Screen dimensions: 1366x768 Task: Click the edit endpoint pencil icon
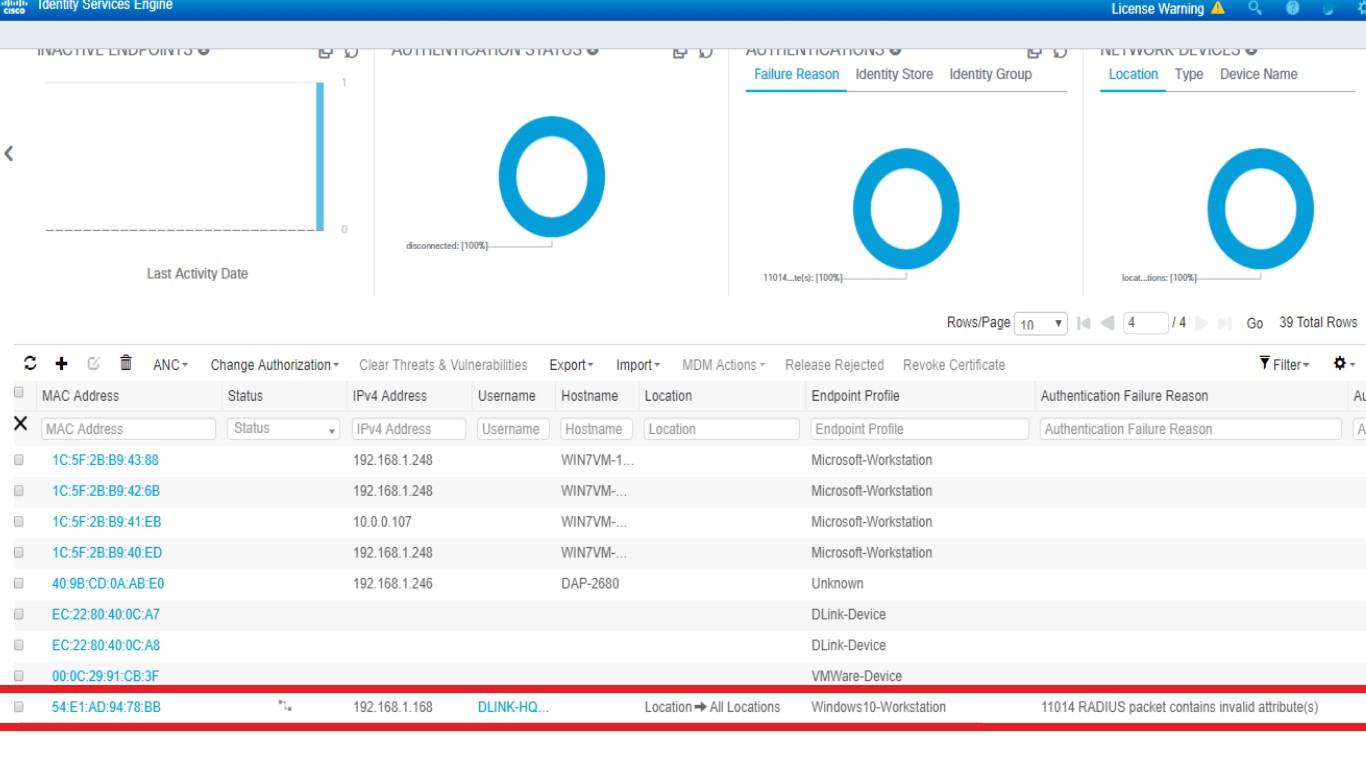click(94, 364)
